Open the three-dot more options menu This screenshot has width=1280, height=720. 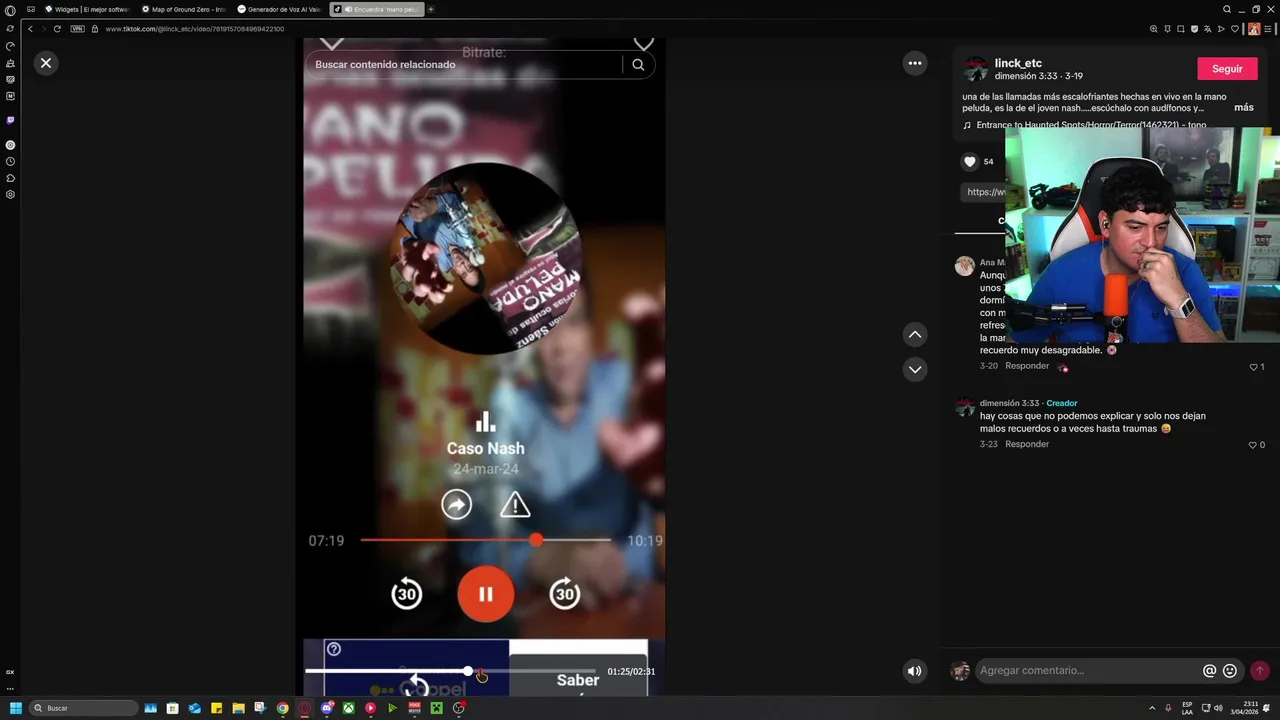click(x=915, y=63)
